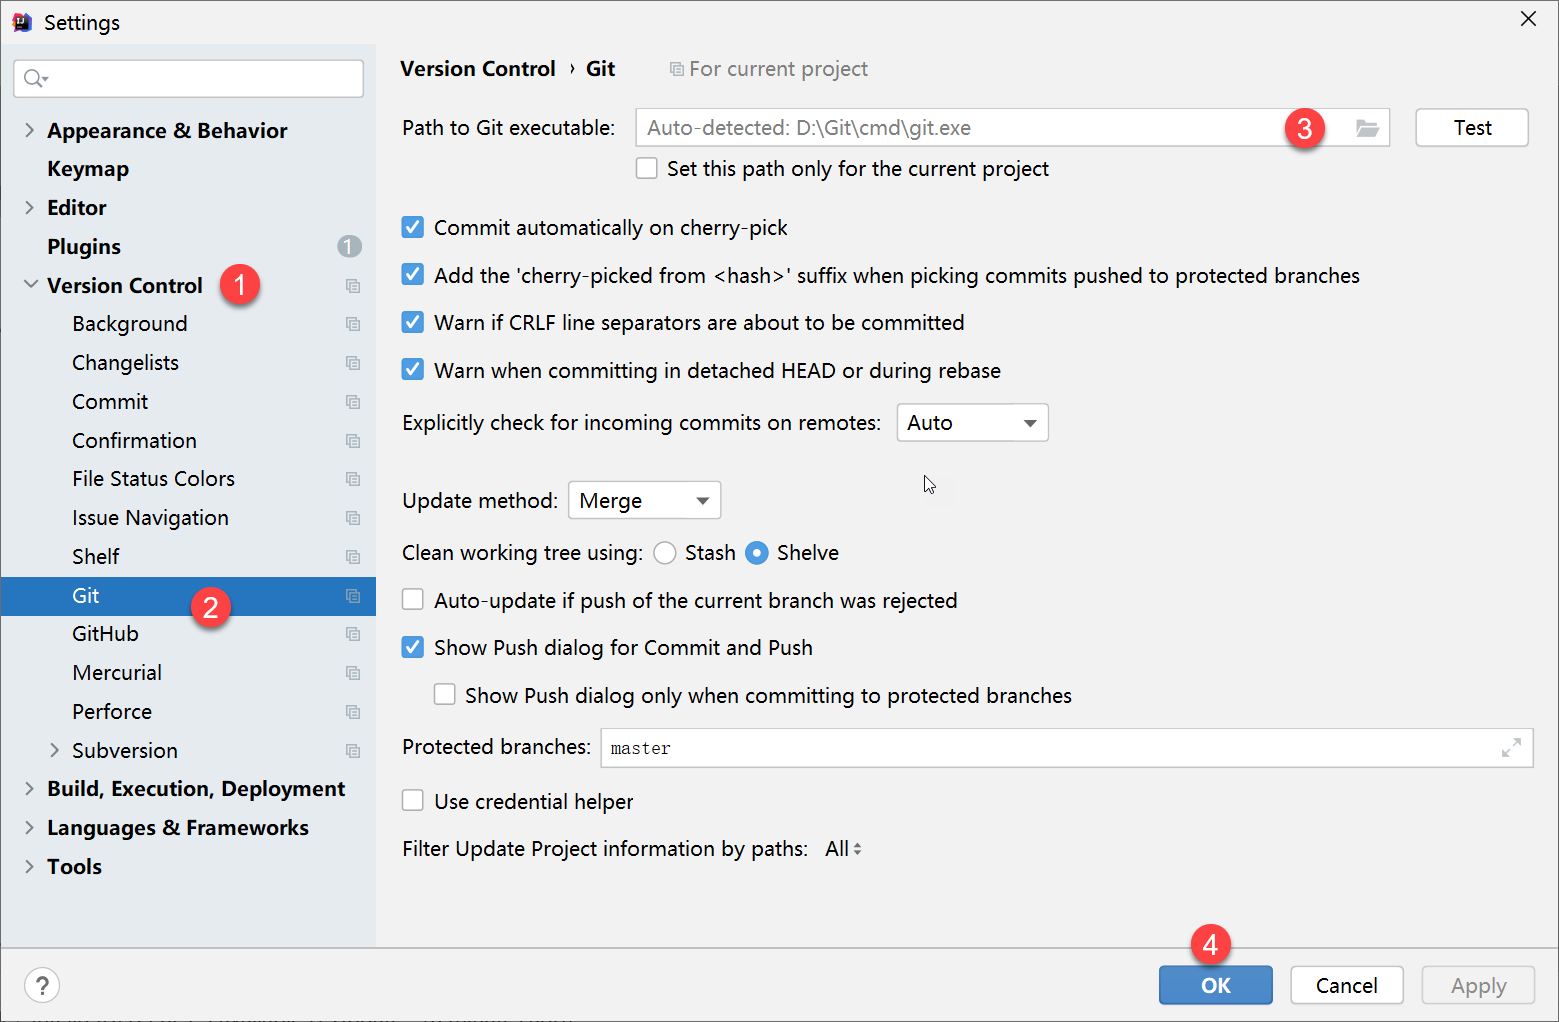Select the Stash radio button

click(x=665, y=553)
